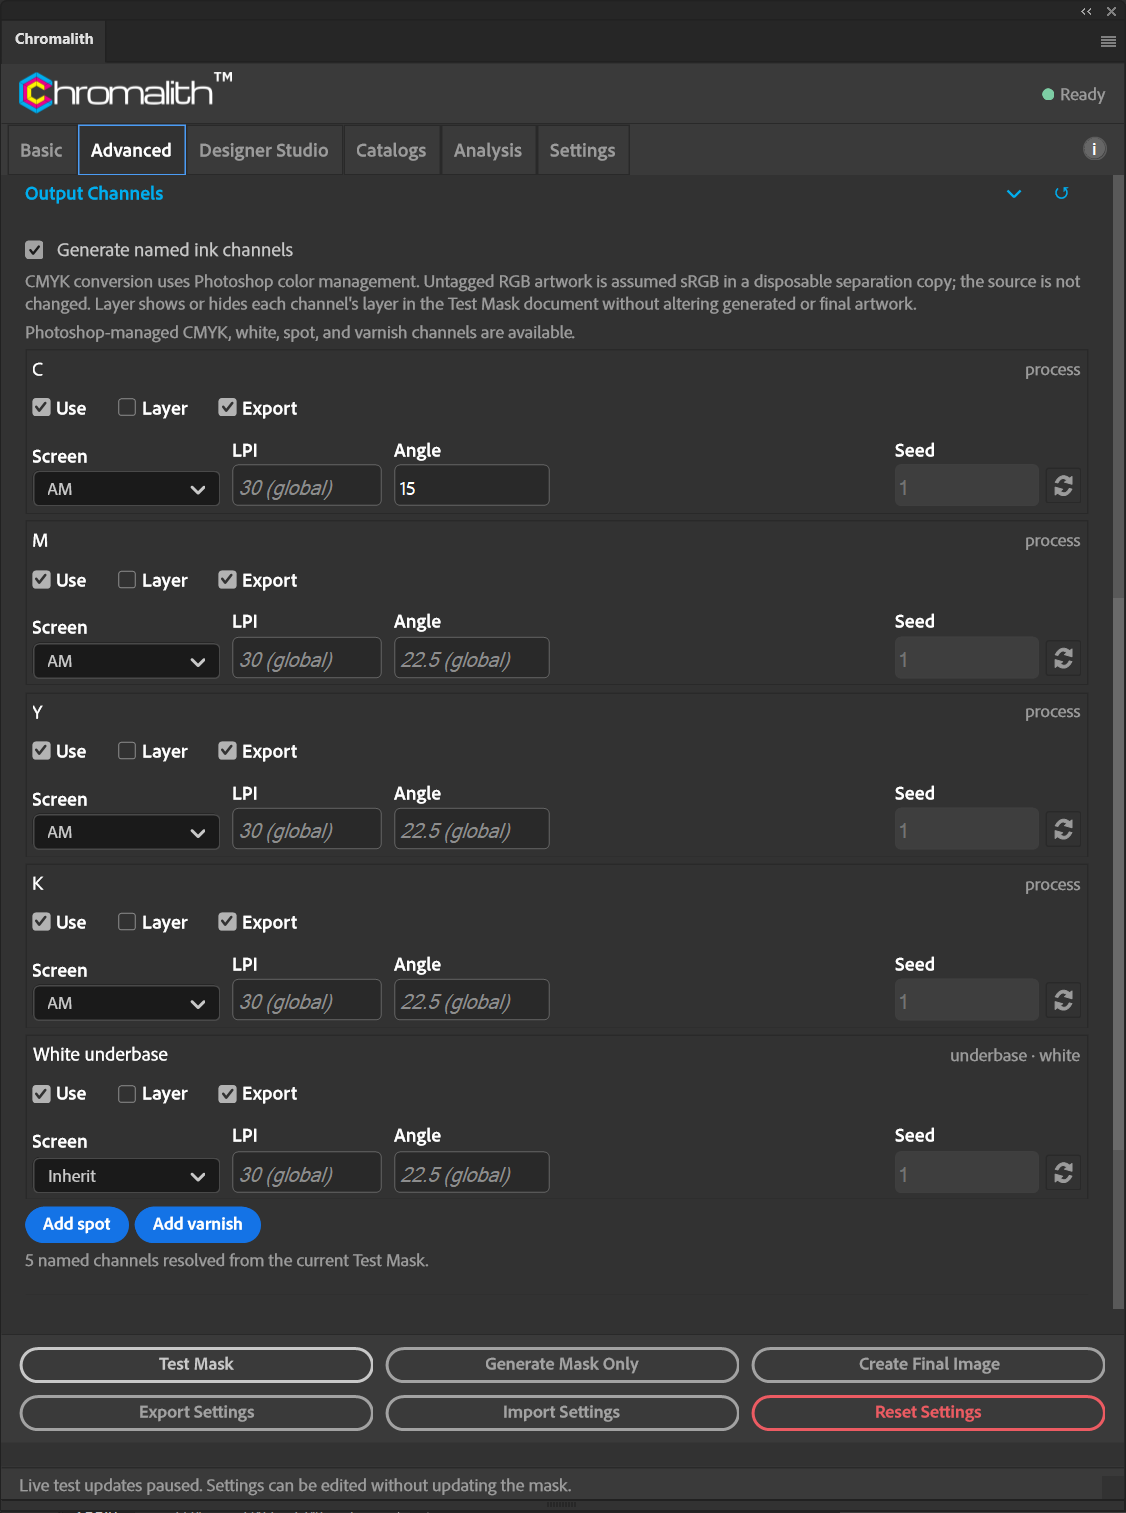Switch to the Basic tab
The width and height of the screenshot is (1126, 1513).
(42, 150)
